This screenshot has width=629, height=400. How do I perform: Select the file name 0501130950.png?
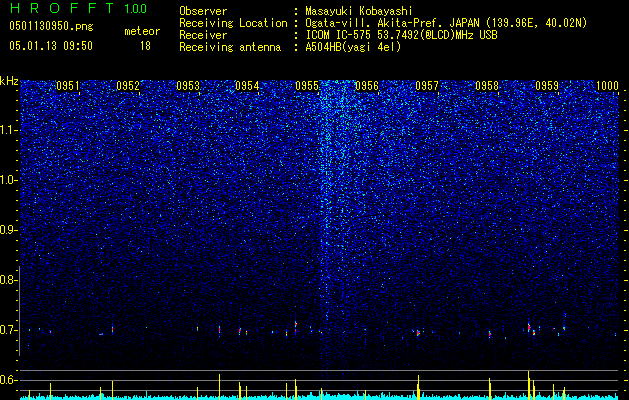tap(51, 26)
